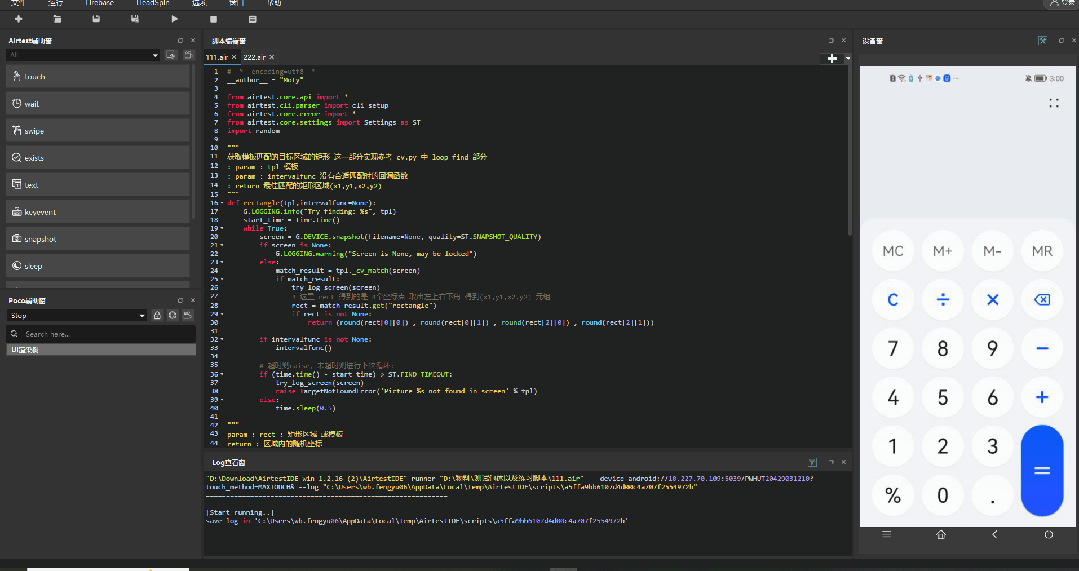Run the script with the play button
Image resolution: width=1079 pixels, height=571 pixels.
click(x=174, y=19)
